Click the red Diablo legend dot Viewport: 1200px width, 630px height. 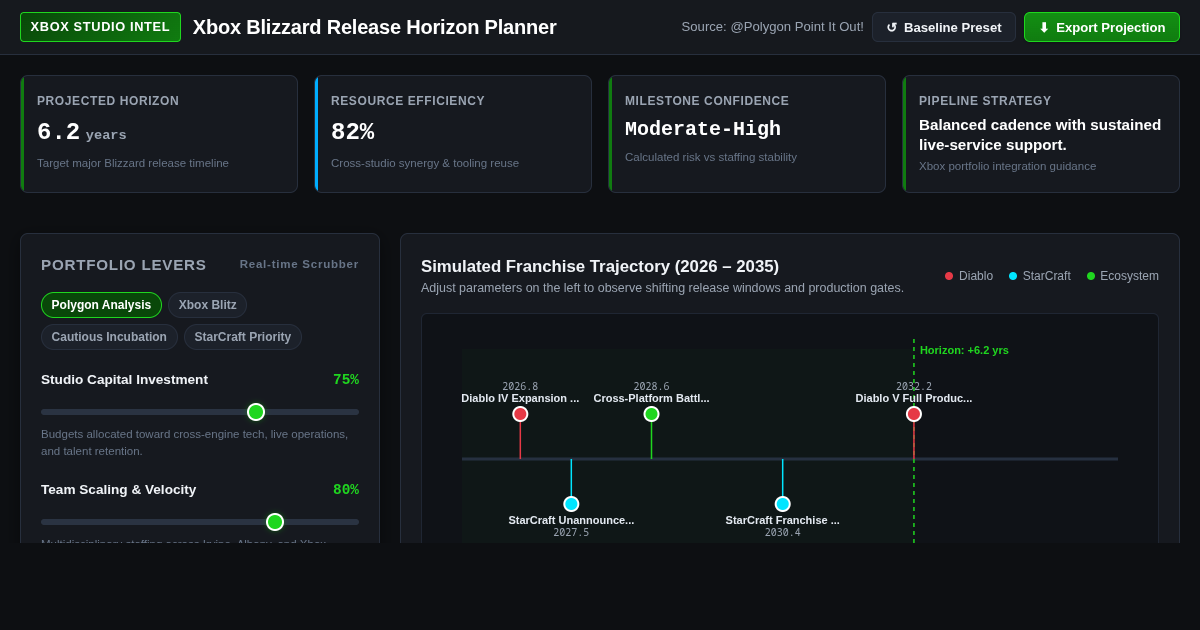[949, 276]
